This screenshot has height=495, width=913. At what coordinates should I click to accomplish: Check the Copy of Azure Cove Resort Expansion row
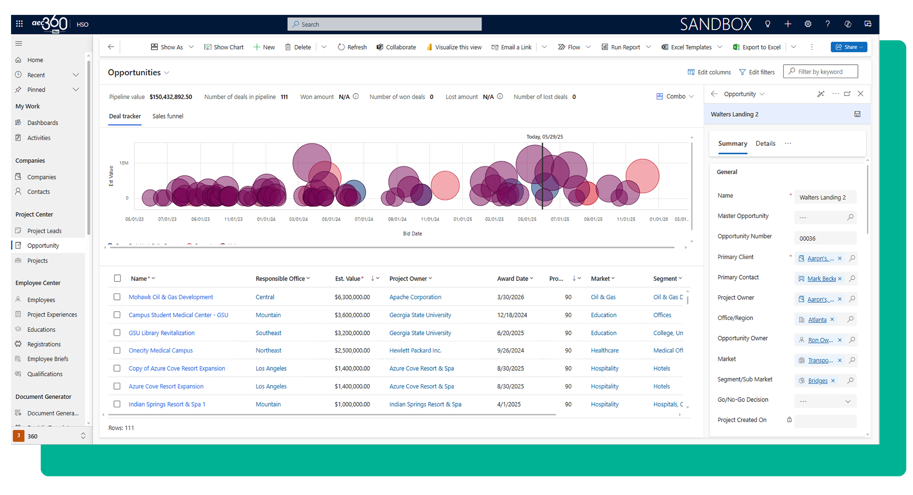click(x=117, y=369)
